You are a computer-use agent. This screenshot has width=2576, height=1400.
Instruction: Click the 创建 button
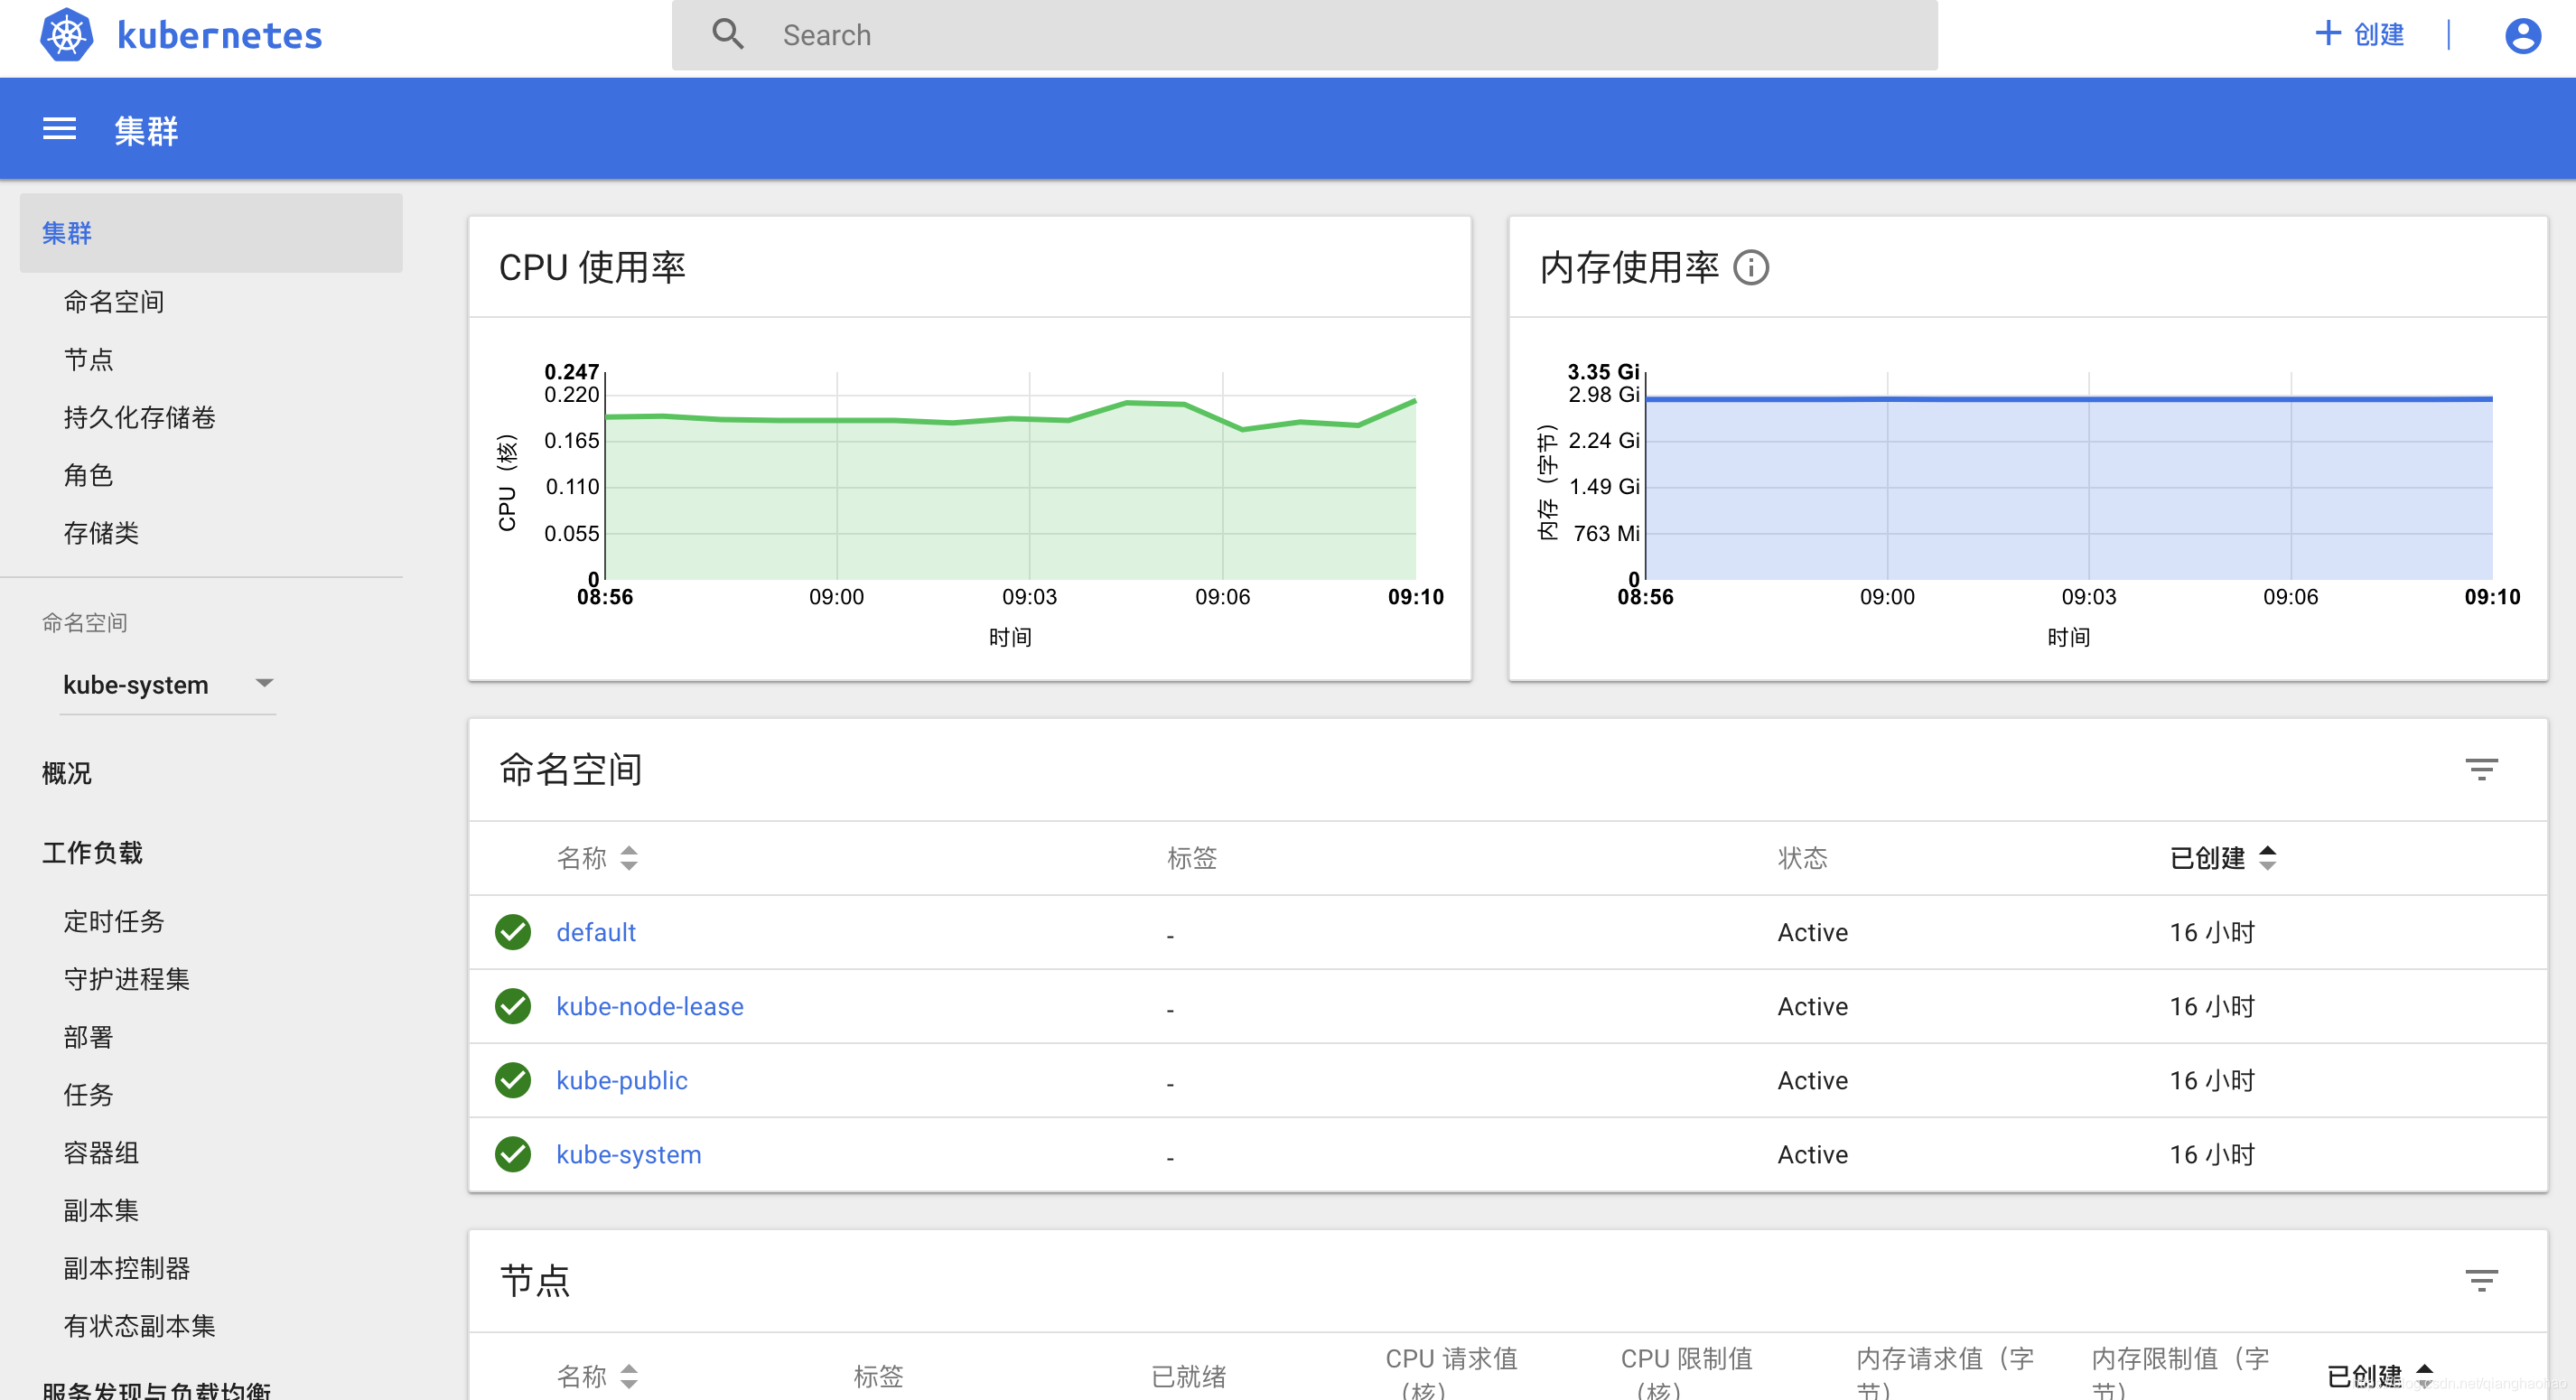[2360, 34]
